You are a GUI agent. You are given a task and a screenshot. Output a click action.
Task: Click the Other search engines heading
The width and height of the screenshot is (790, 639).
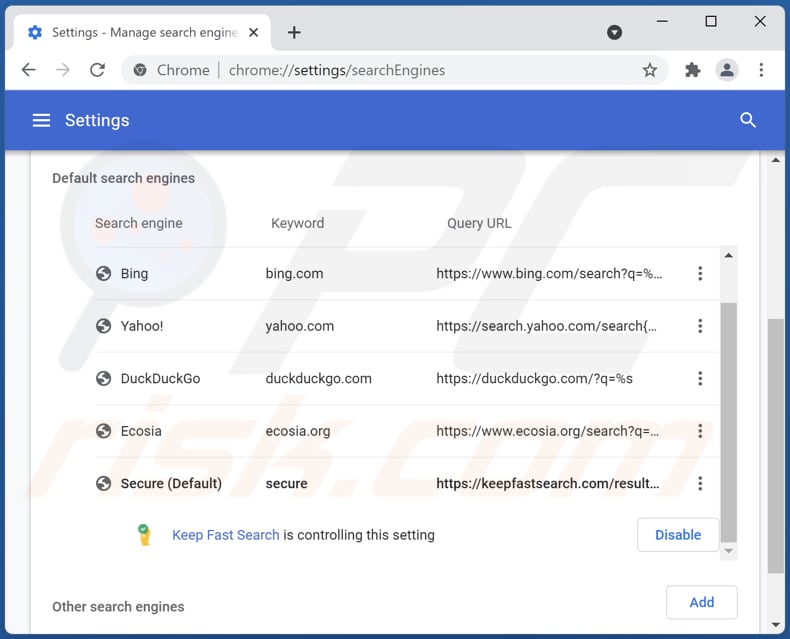[118, 607]
